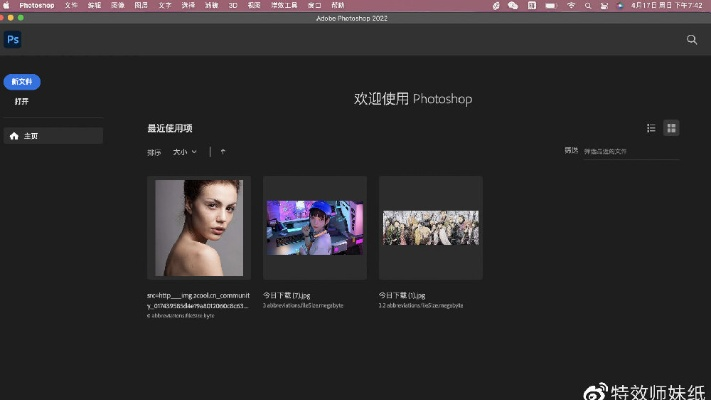The image size is (711, 400).
Task: Click the 今日下载 (7).jpg file name
Action: point(287,295)
